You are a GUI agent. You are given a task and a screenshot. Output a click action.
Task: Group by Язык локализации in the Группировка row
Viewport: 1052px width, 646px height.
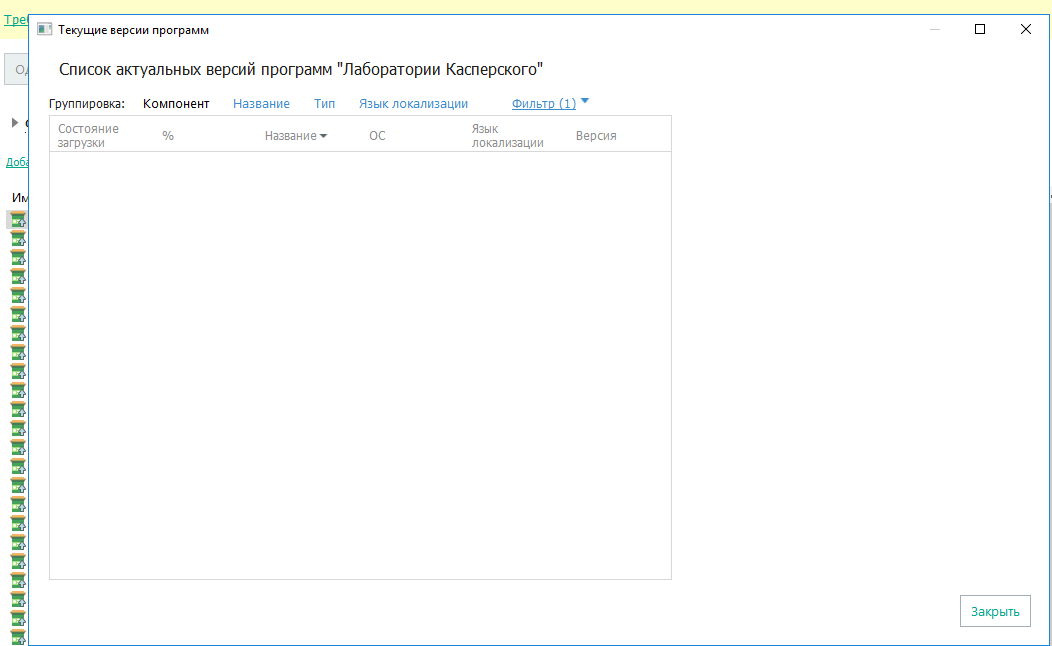point(413,104)
